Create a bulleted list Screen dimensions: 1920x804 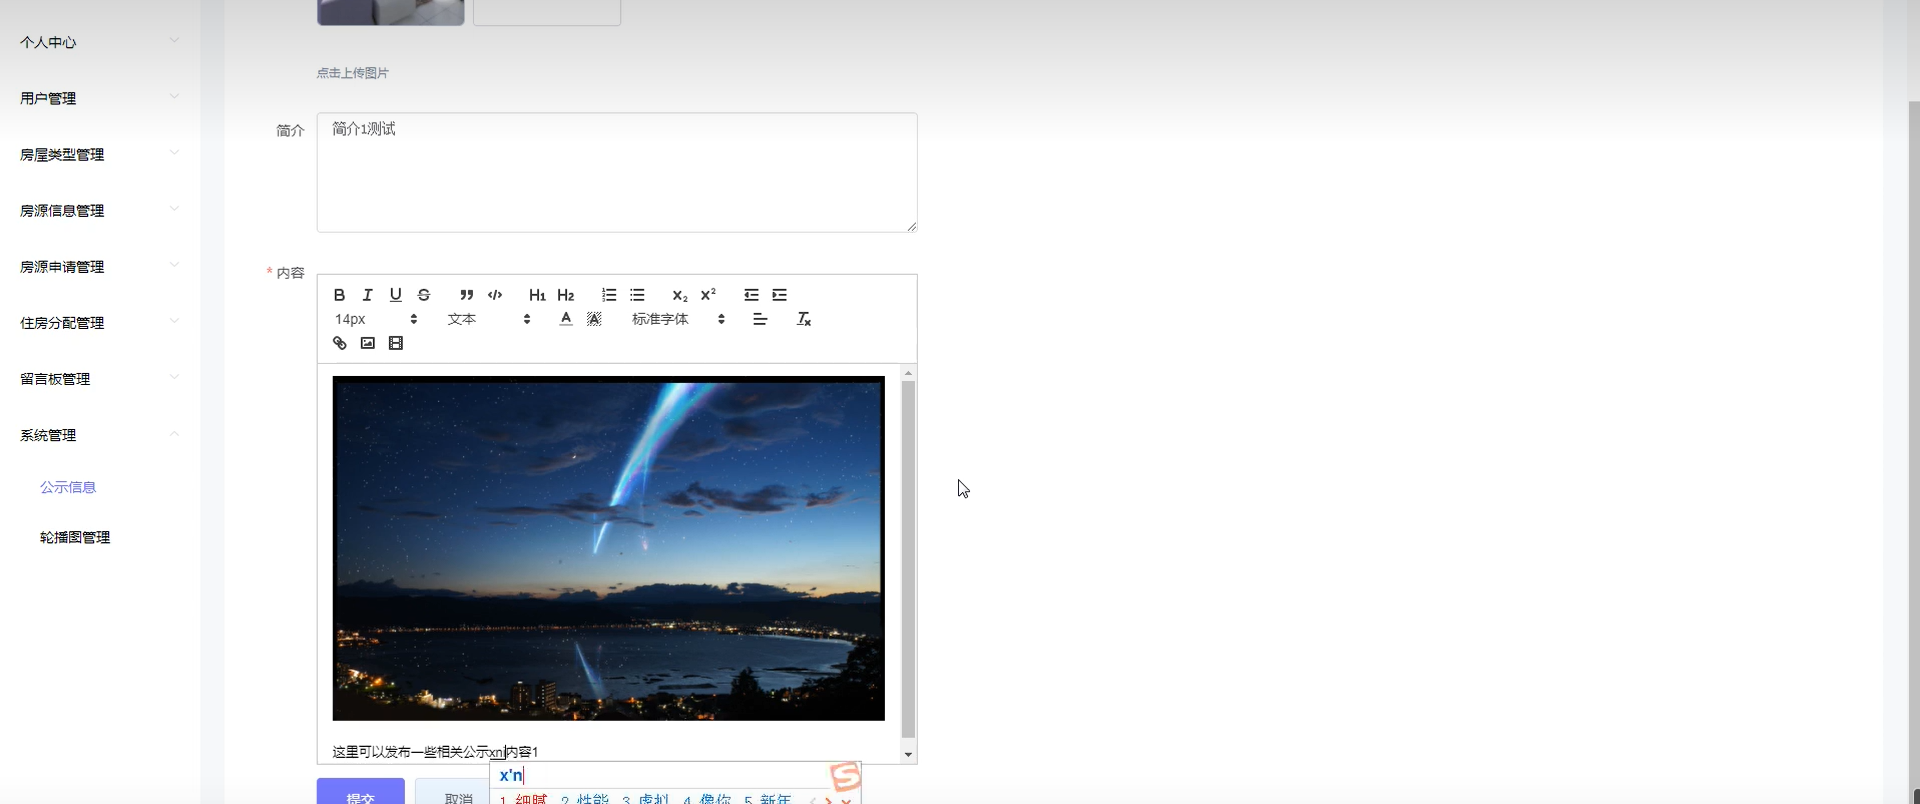[637, 295]
